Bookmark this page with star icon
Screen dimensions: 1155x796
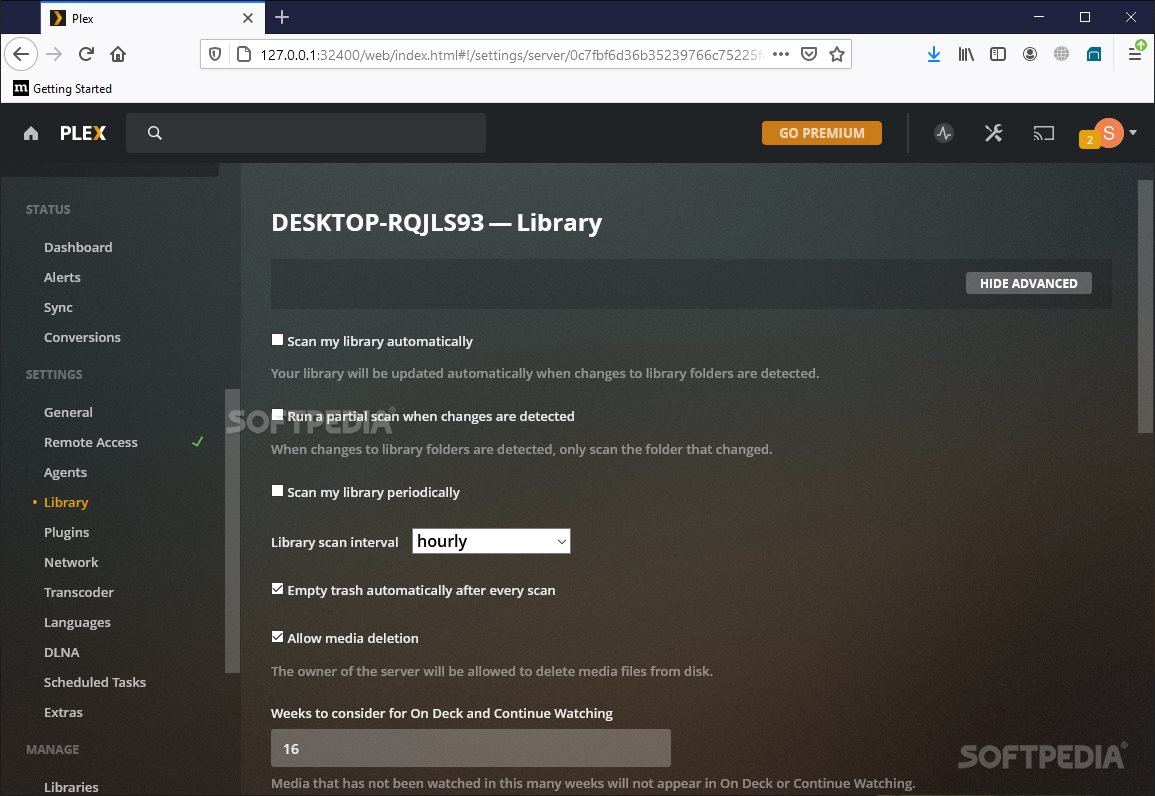tap(837, 54)
